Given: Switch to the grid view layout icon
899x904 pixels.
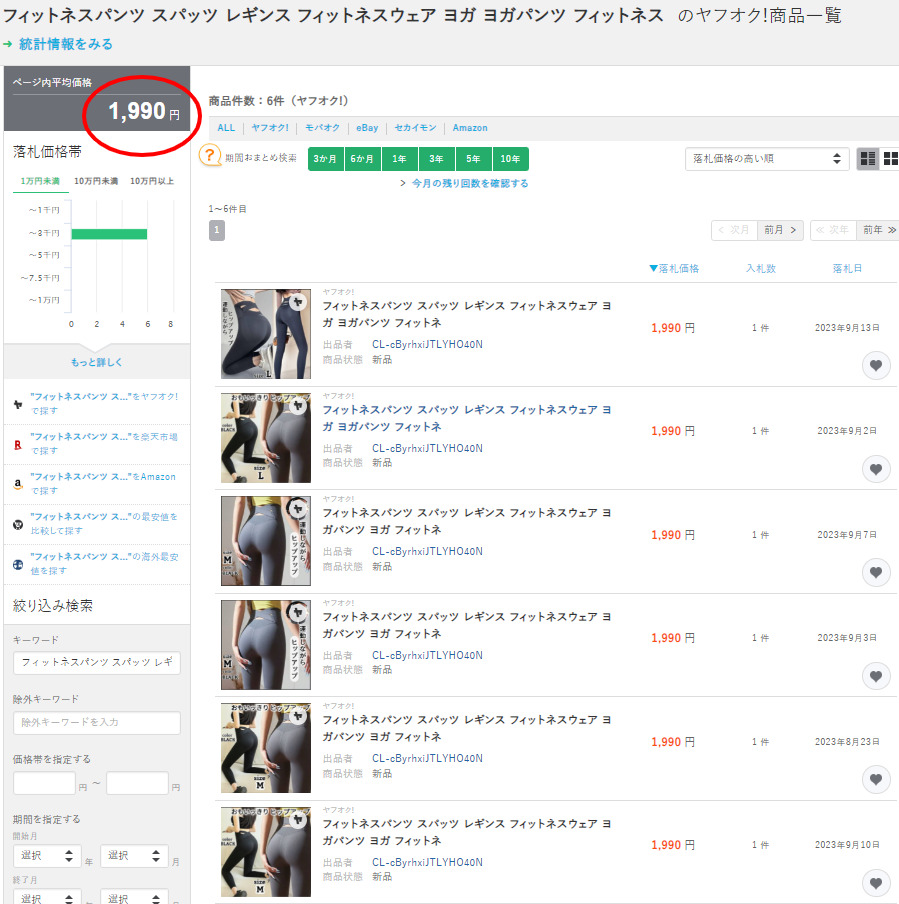Looking at the screenshot, I should coord(890,159).
